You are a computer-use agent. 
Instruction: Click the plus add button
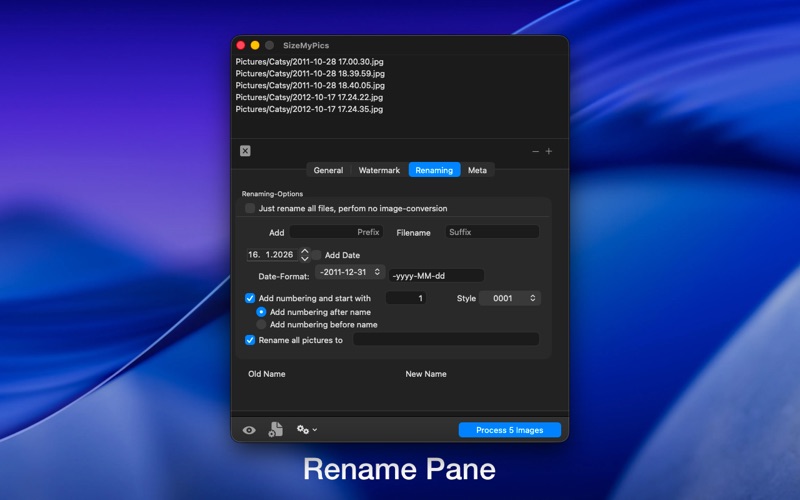549,152
